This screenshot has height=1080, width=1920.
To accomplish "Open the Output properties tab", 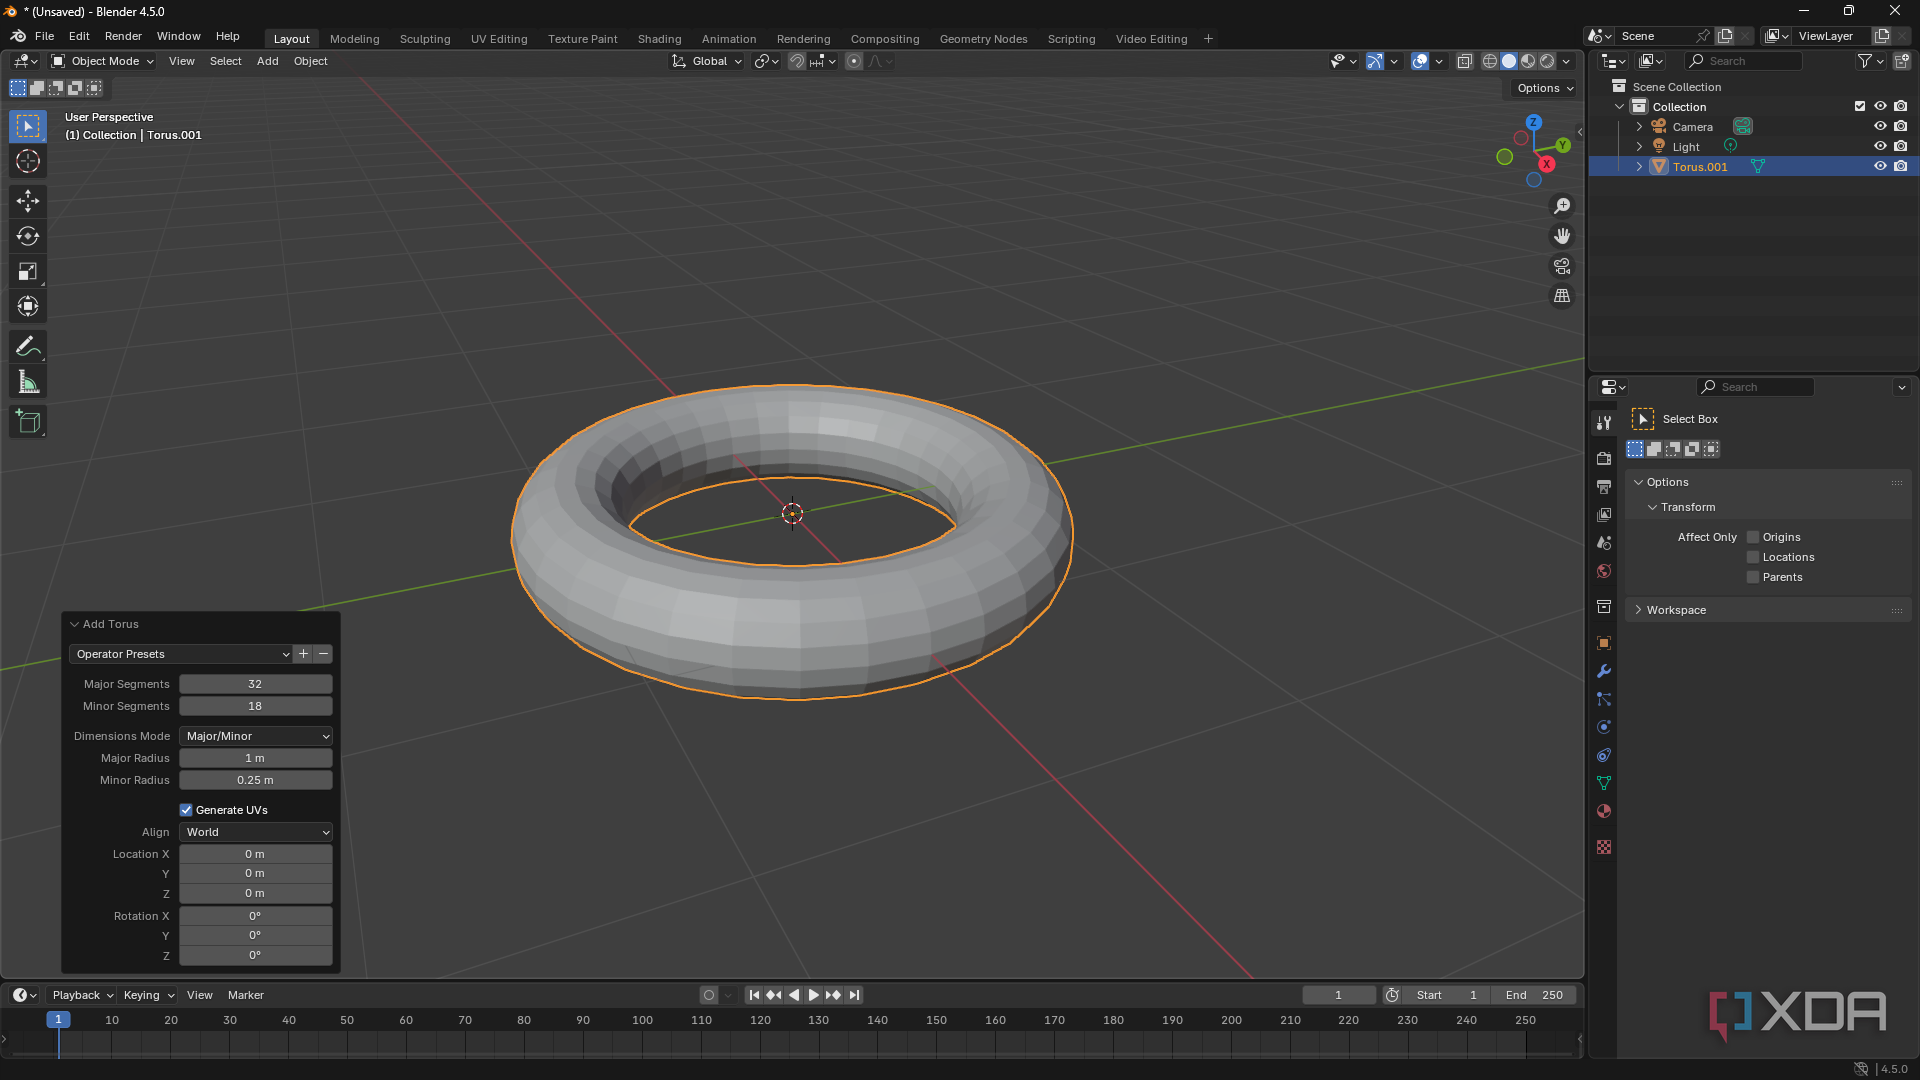I will (1604, 487).
